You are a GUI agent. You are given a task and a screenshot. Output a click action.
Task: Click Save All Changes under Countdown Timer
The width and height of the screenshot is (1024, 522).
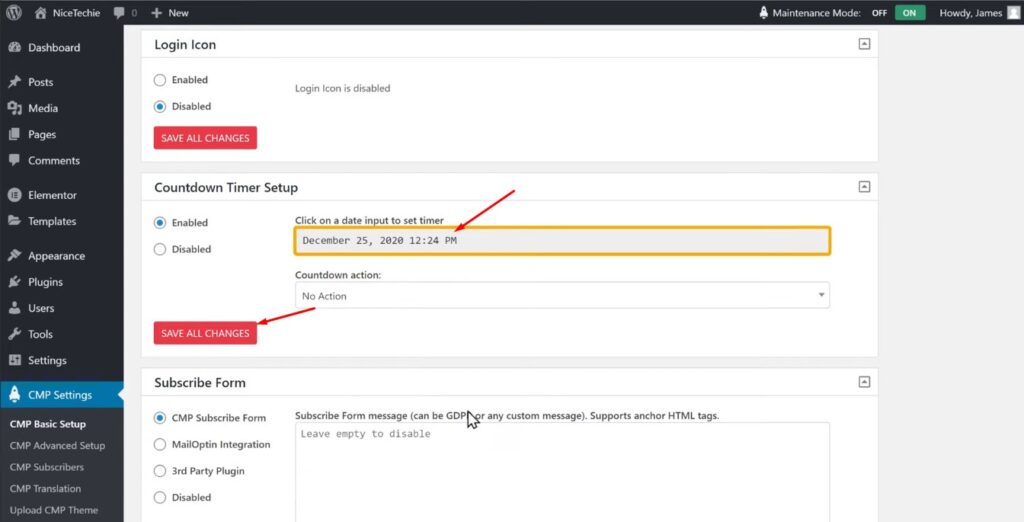[x=205, y=333]
